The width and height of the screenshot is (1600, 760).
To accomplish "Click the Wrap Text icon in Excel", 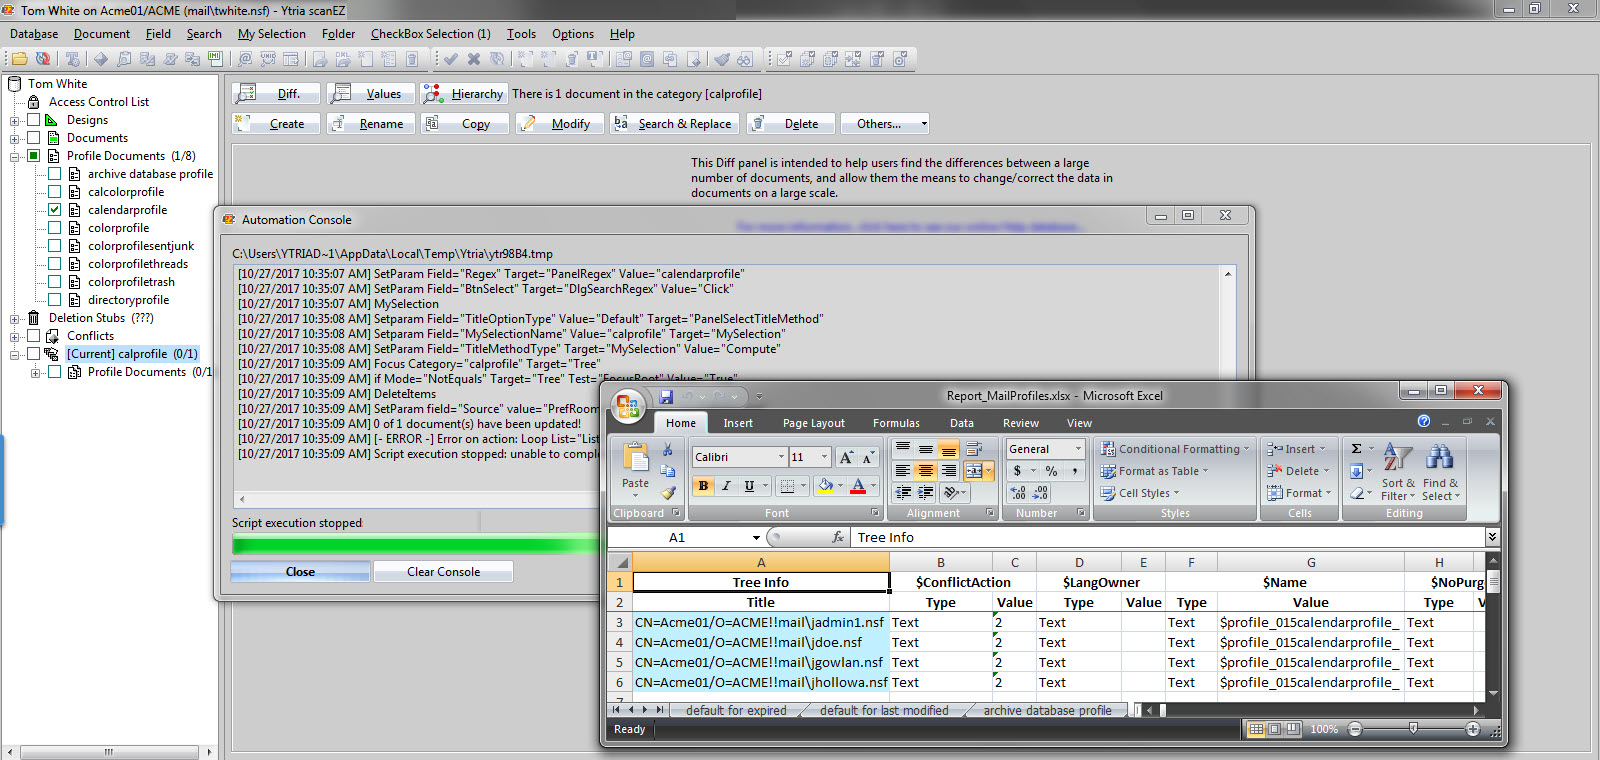I will [x=974, y=449].
